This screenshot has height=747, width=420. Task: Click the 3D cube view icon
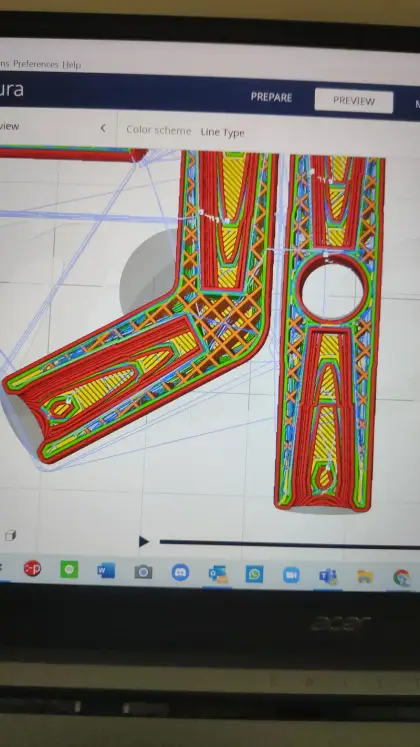point(10,536)
